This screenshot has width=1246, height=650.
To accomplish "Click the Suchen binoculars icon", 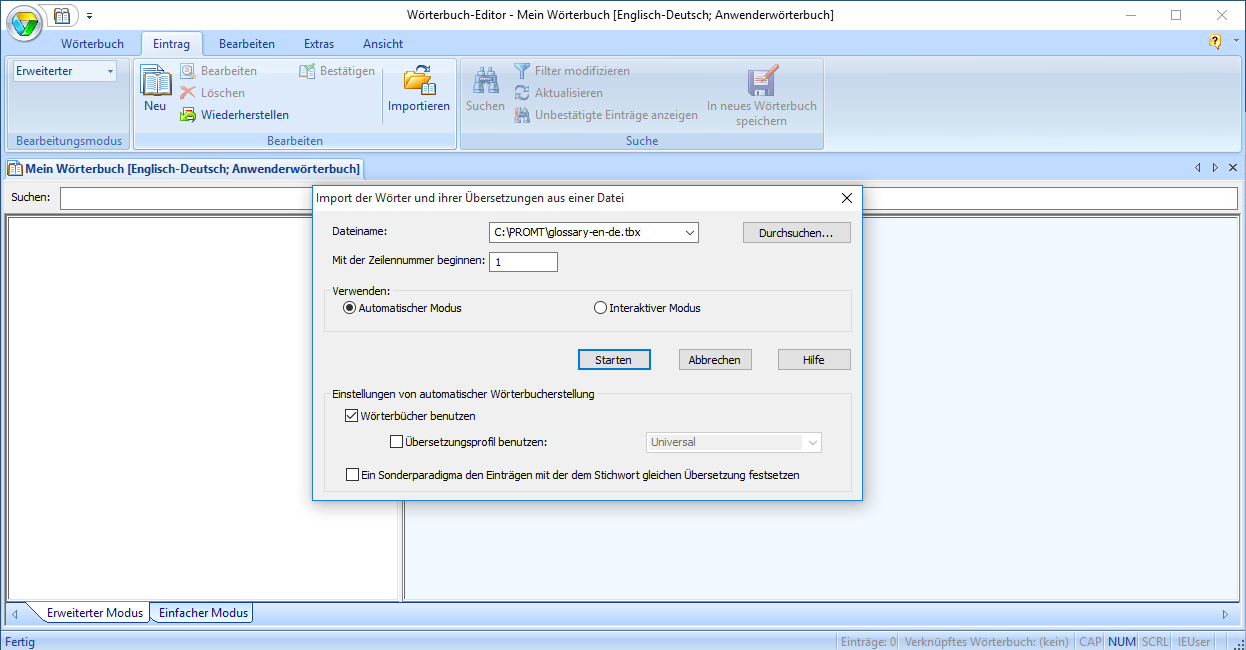I will pos(485,81).
